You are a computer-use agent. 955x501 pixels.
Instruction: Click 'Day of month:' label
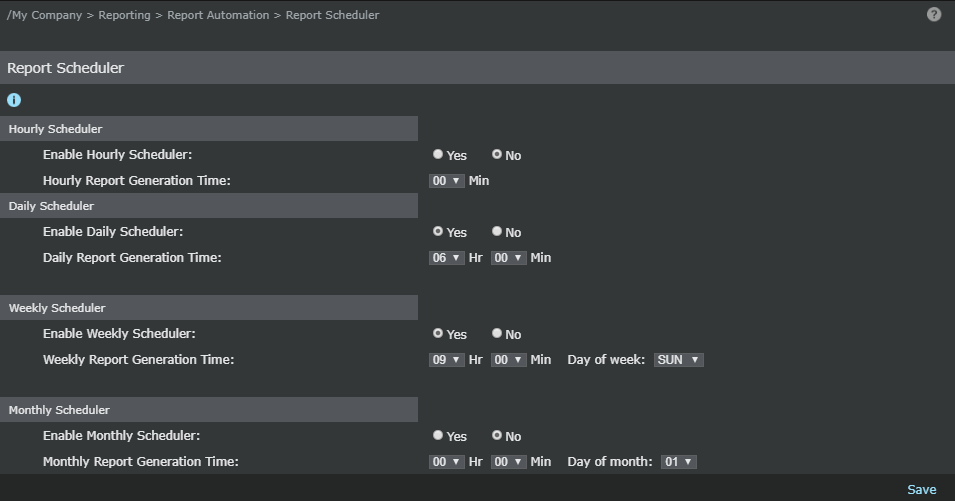pyautogui.click(x=610, y=462)
